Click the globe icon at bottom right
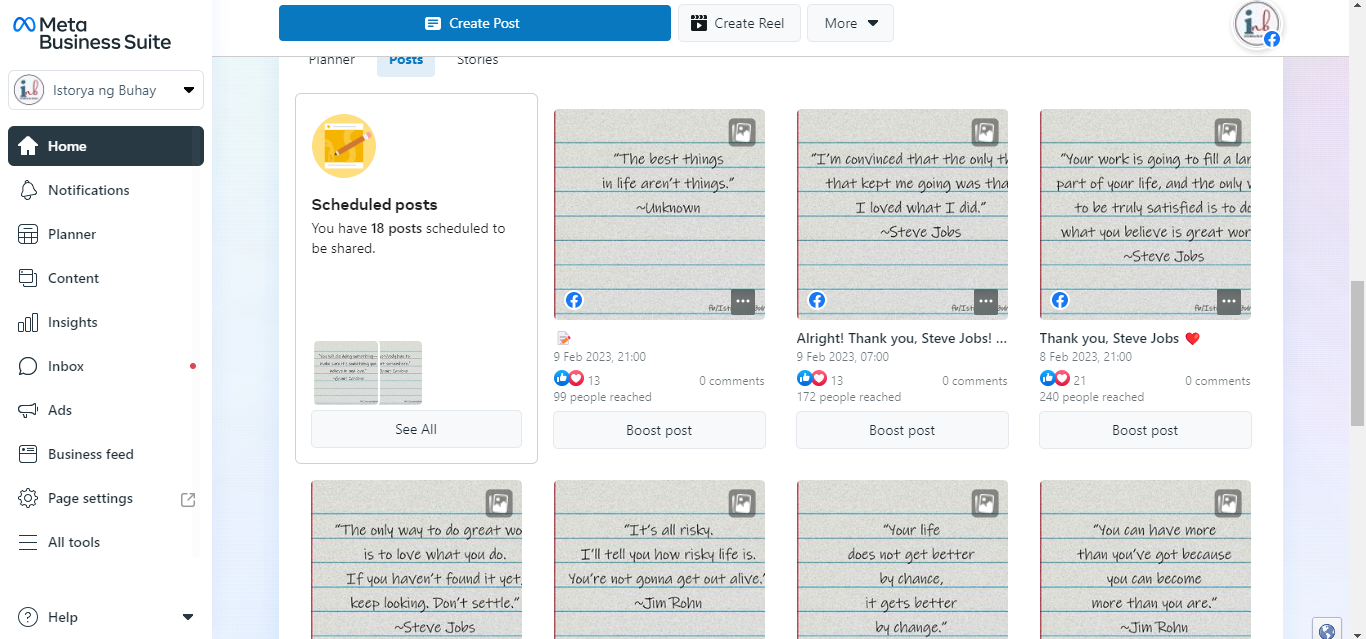1366x639 pixels. pyautogui.click(x=1327, y=630)
